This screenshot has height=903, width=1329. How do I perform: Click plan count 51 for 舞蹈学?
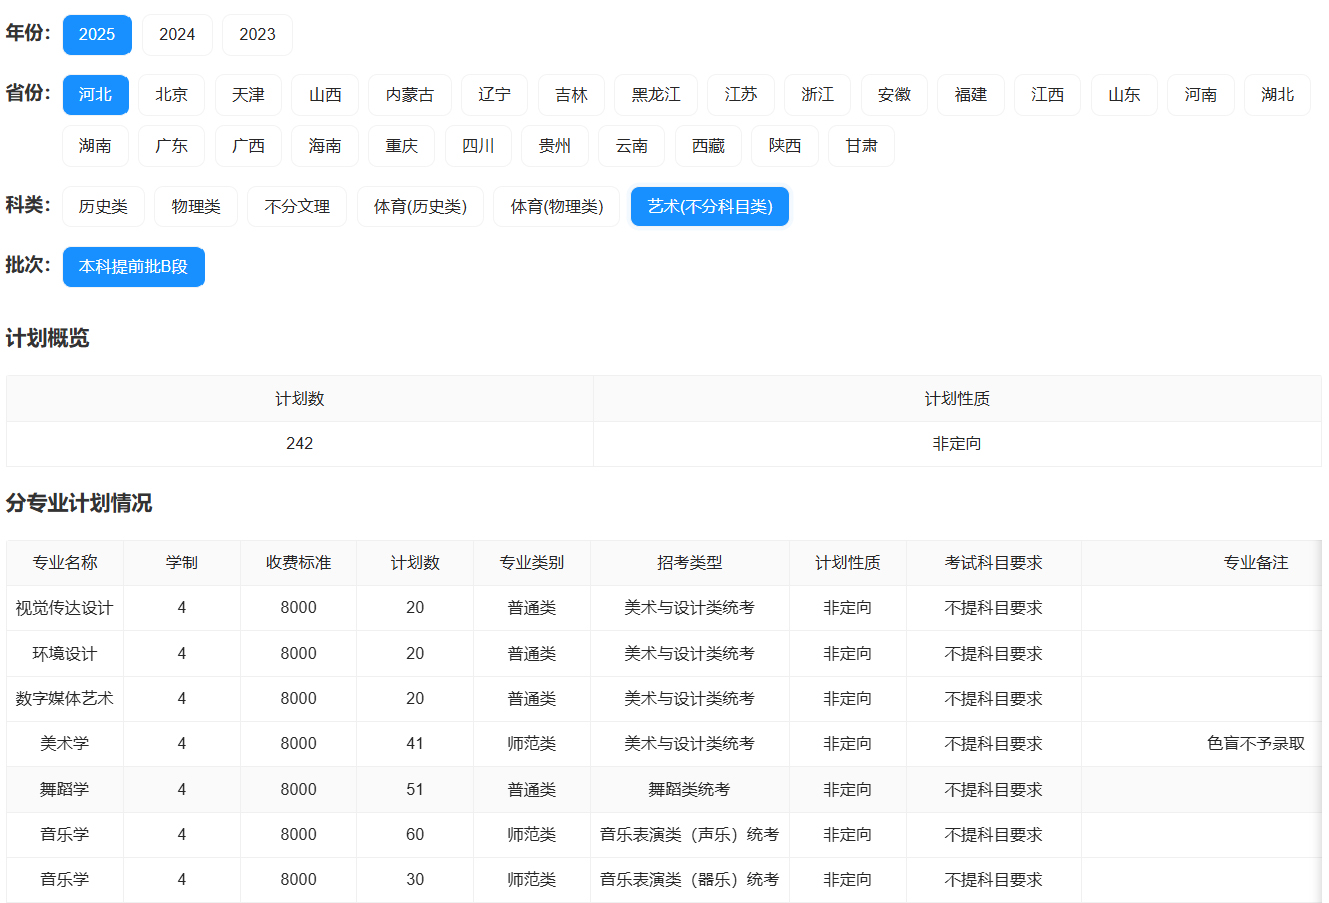tap(415, 790)
